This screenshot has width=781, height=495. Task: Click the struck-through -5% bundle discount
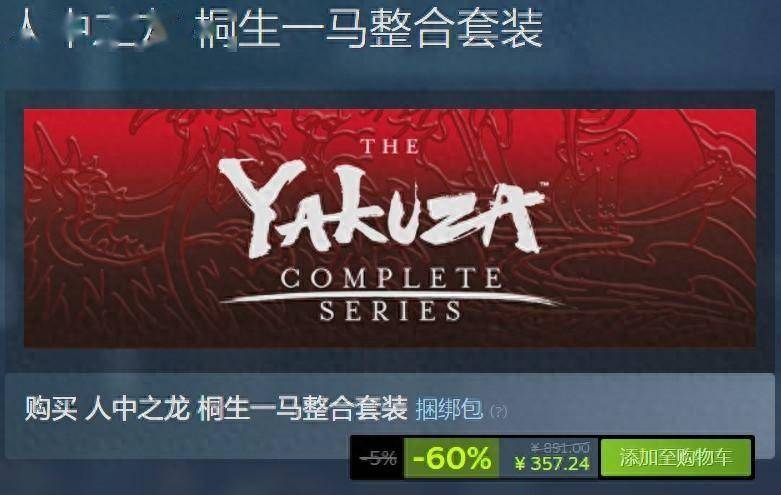378,458
